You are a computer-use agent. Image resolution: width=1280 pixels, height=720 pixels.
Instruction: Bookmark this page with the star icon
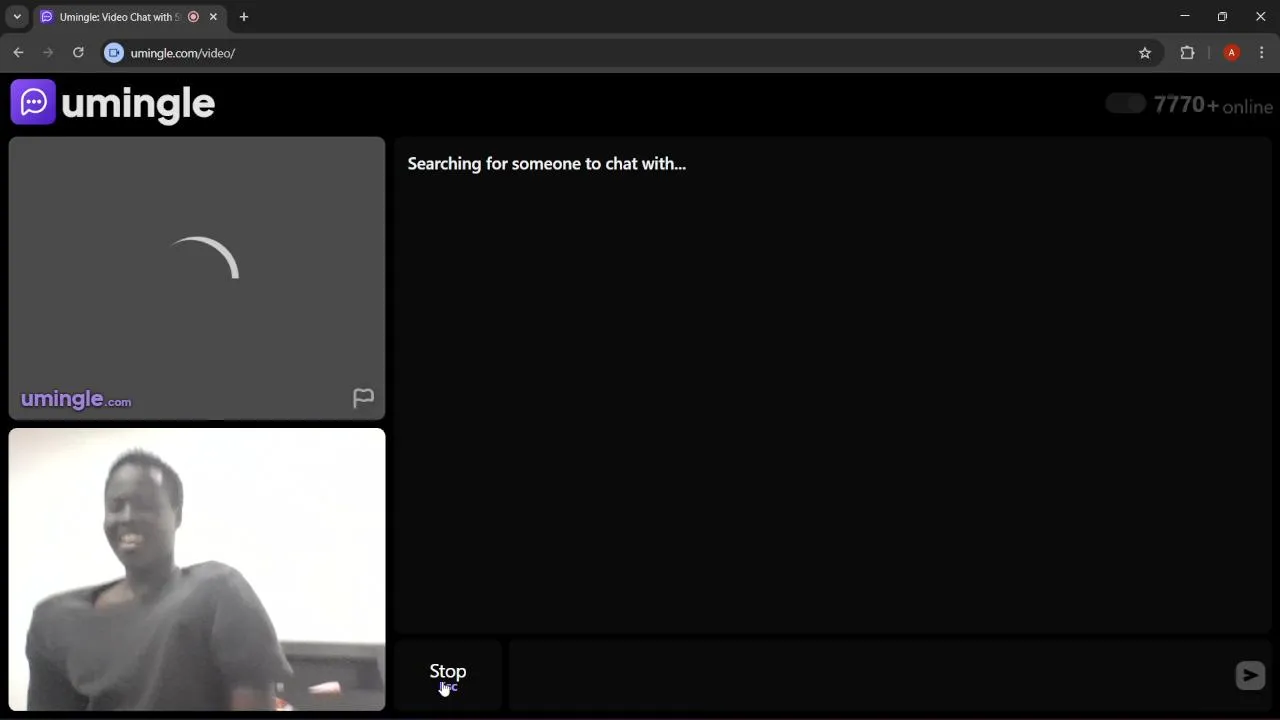point(1145,53)
